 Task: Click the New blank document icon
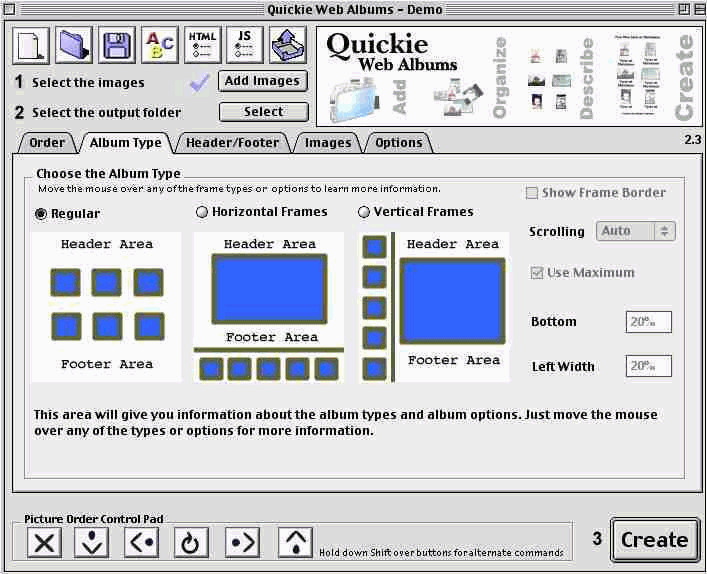tap(31, 45)
